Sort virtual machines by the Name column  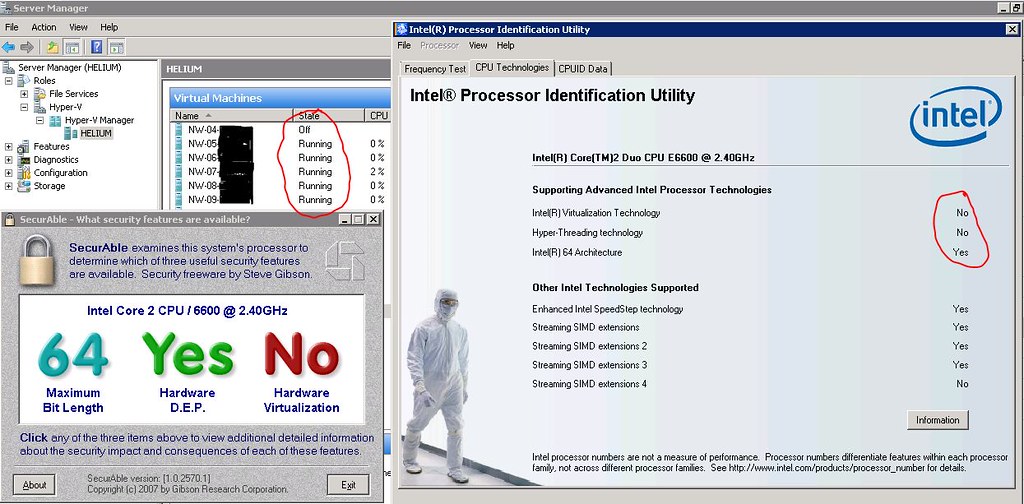232,116
